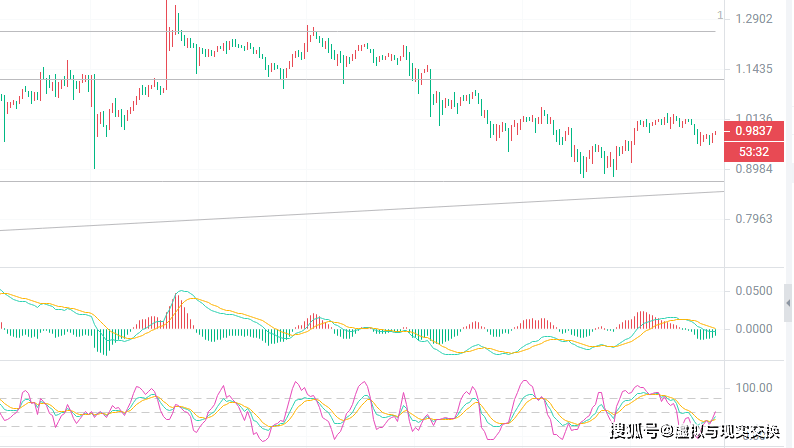
Task: Click the 0.0000 MACD axis label
Action: coord(753,329)
